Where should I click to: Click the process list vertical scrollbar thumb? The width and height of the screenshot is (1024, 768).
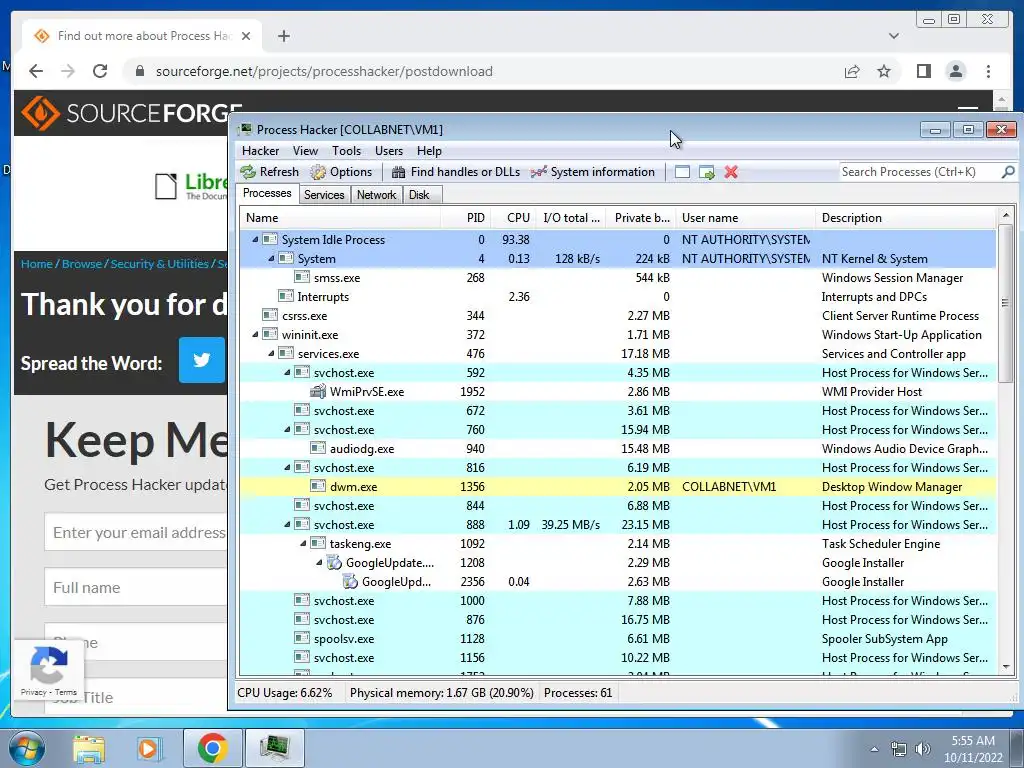tap(1006, 302)
